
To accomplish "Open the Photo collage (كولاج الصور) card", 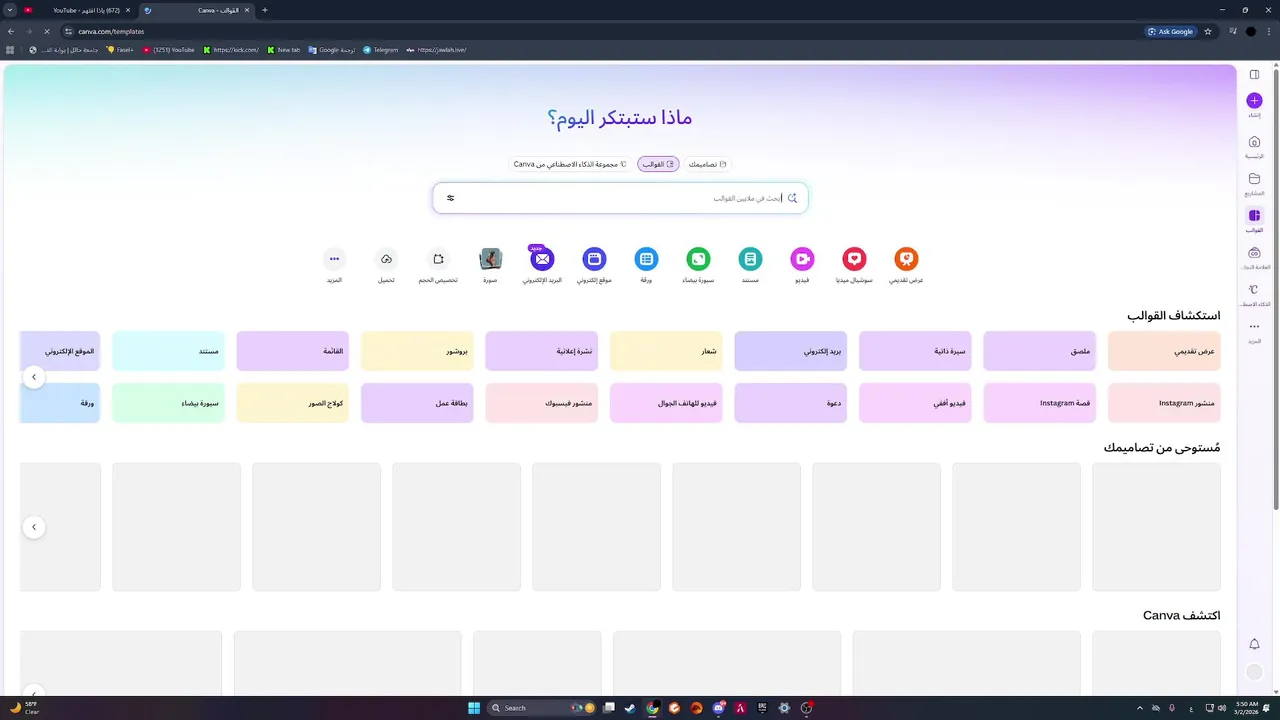I will point(292,403).
